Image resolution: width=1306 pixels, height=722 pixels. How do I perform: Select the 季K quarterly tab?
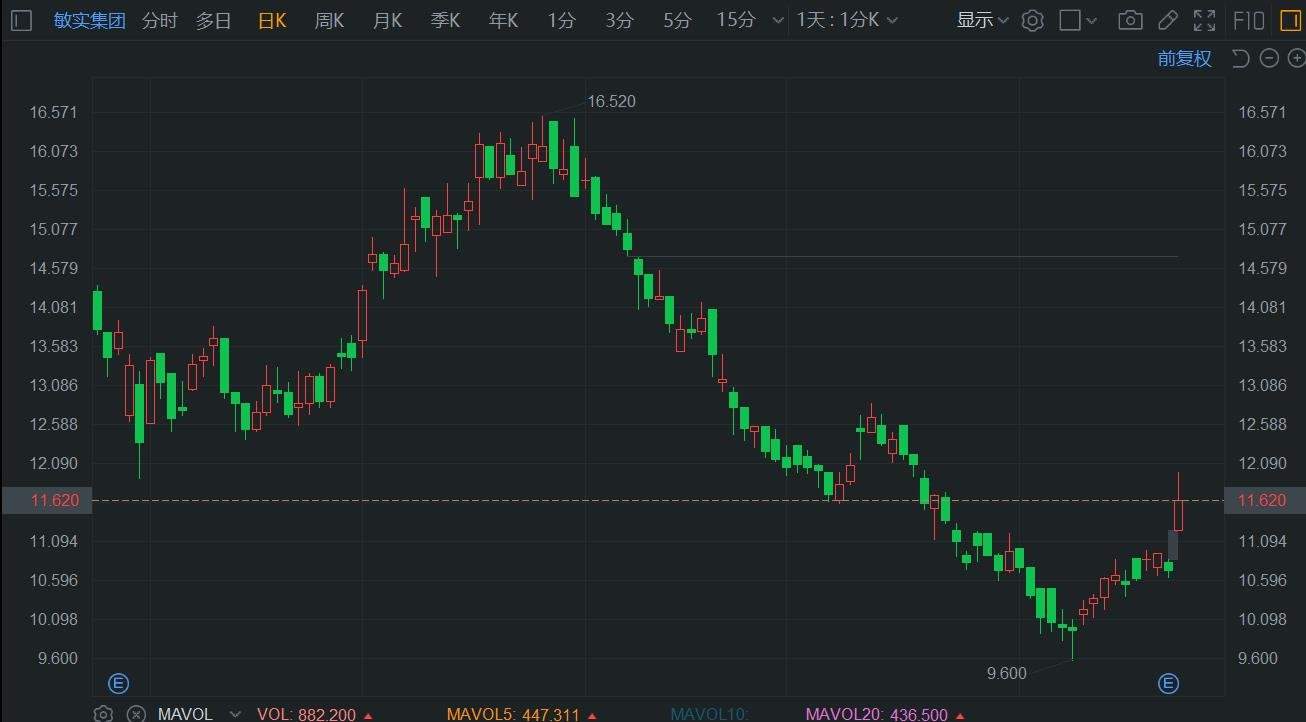[445, 20]
